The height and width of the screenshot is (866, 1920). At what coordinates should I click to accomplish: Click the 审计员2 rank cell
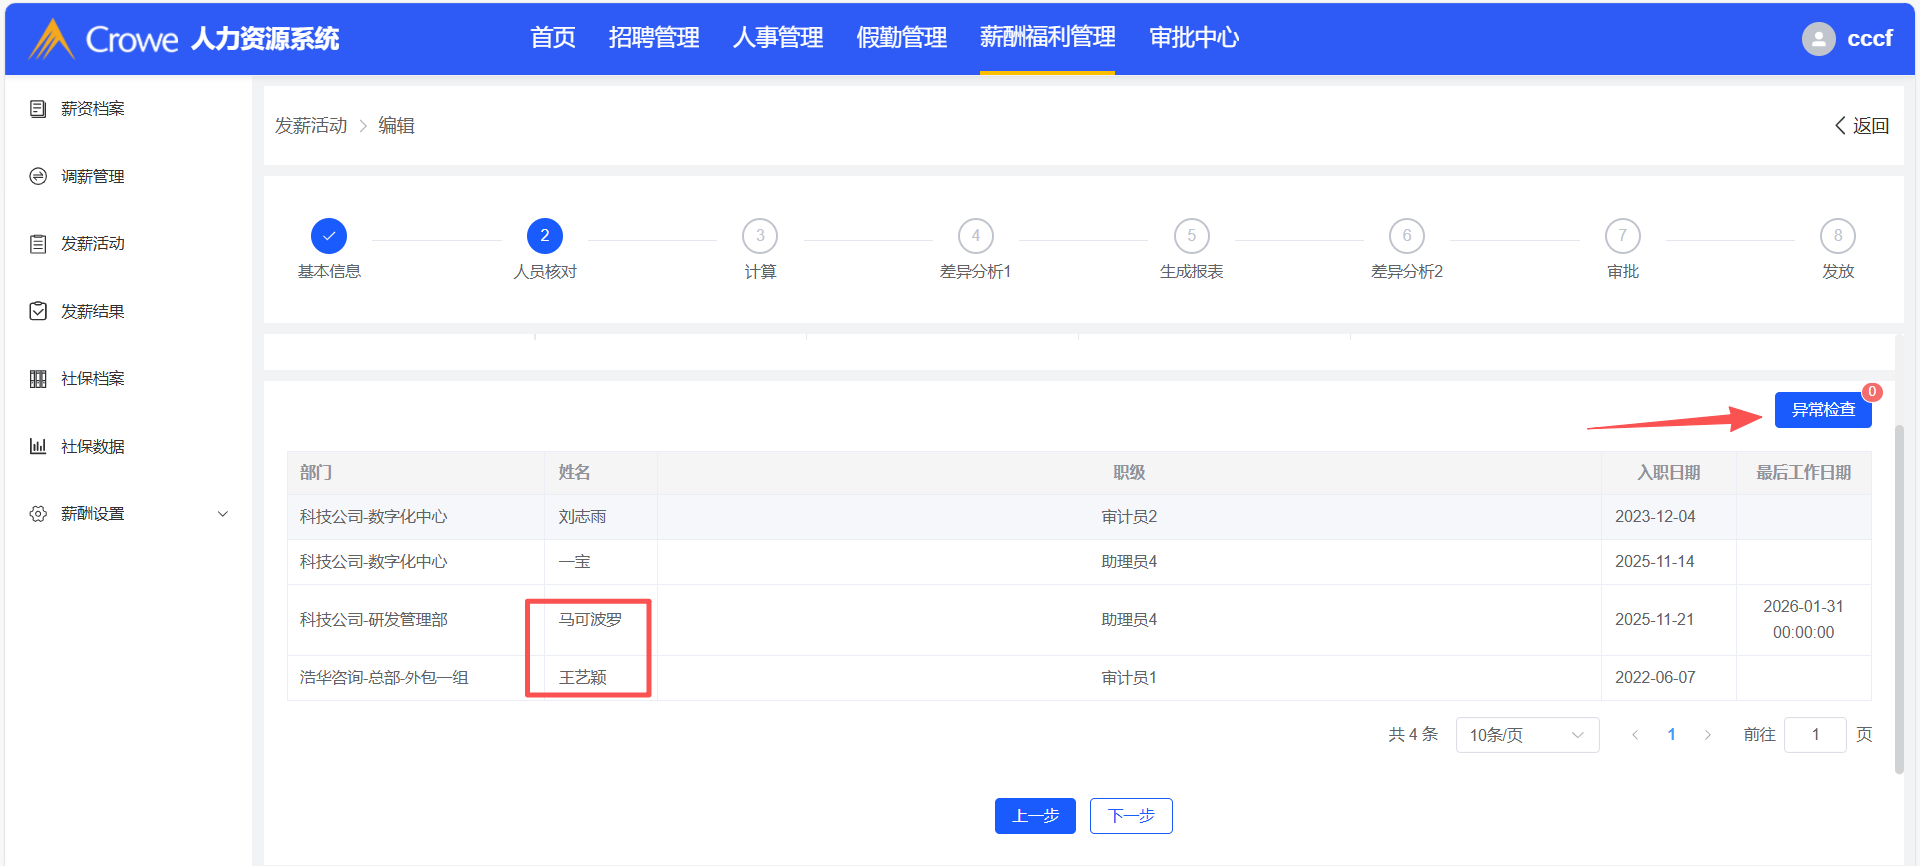[1129, 517]
